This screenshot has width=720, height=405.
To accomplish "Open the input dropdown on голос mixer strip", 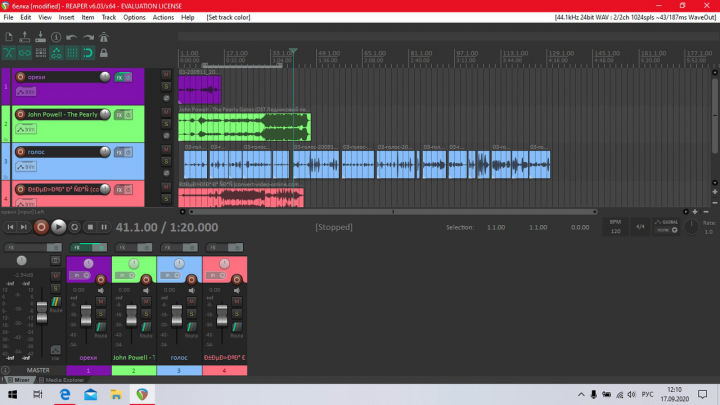I will 170,276.
